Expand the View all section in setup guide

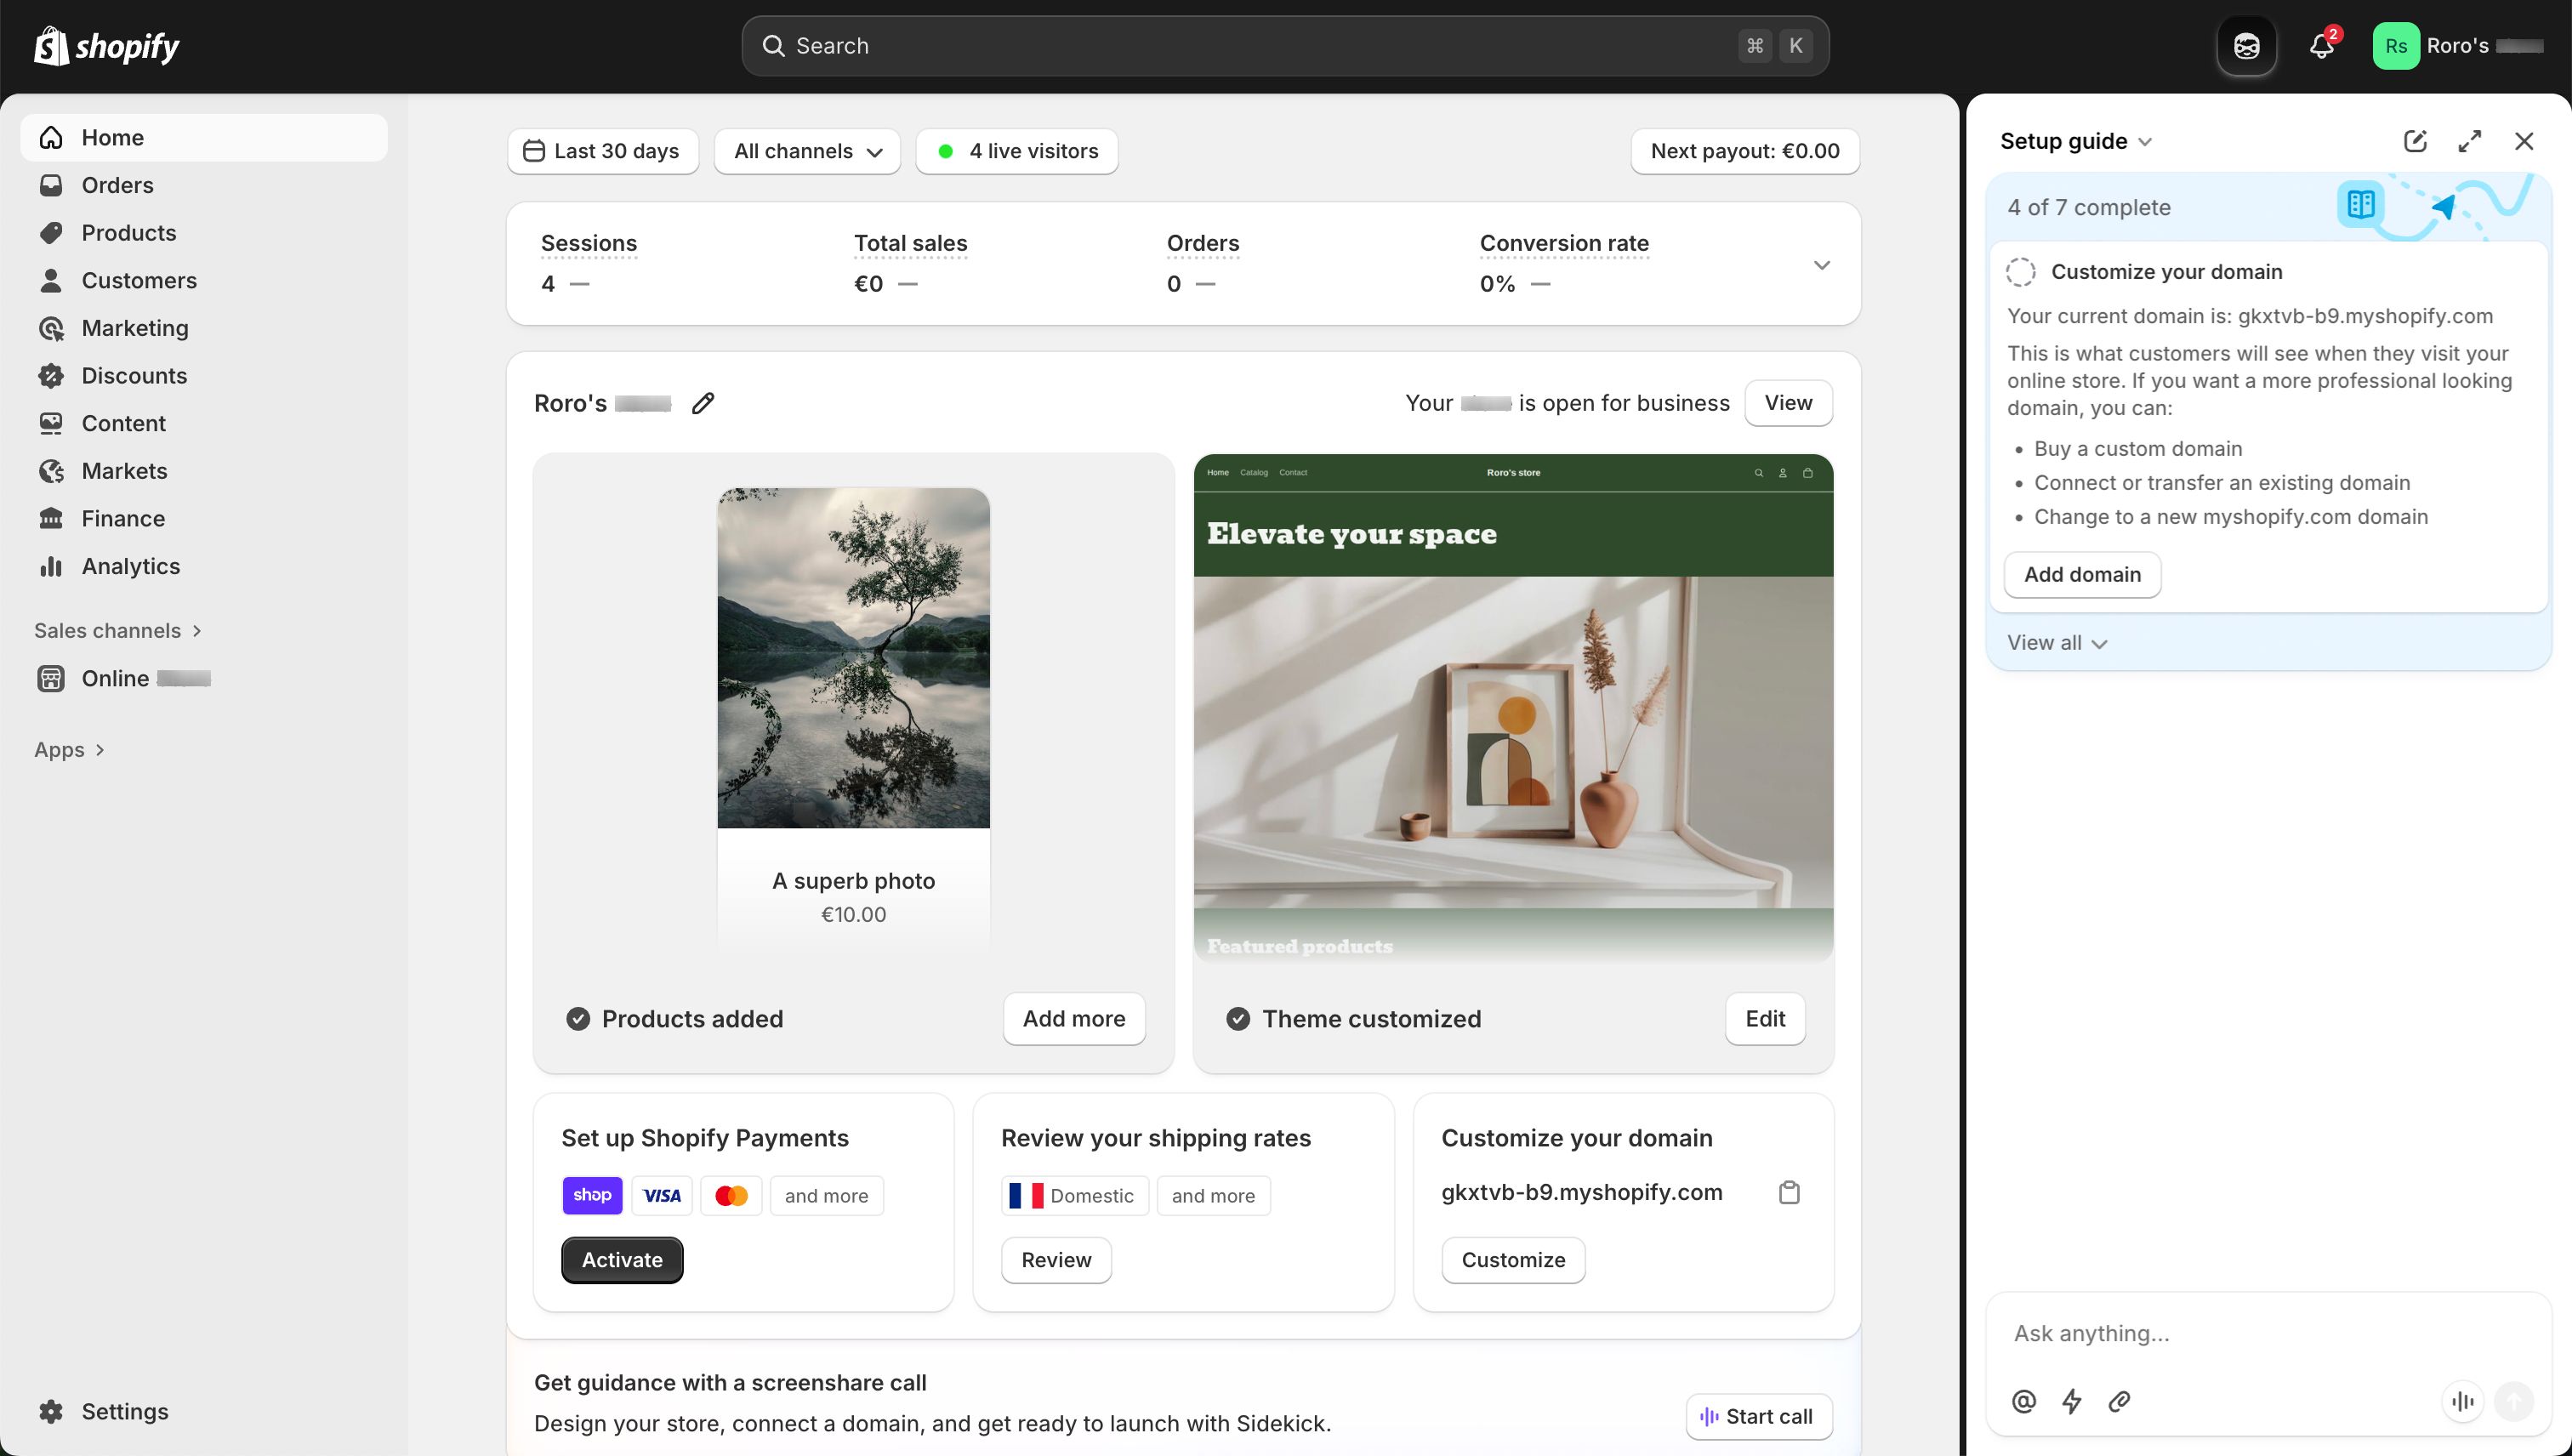click(2056, 642)
